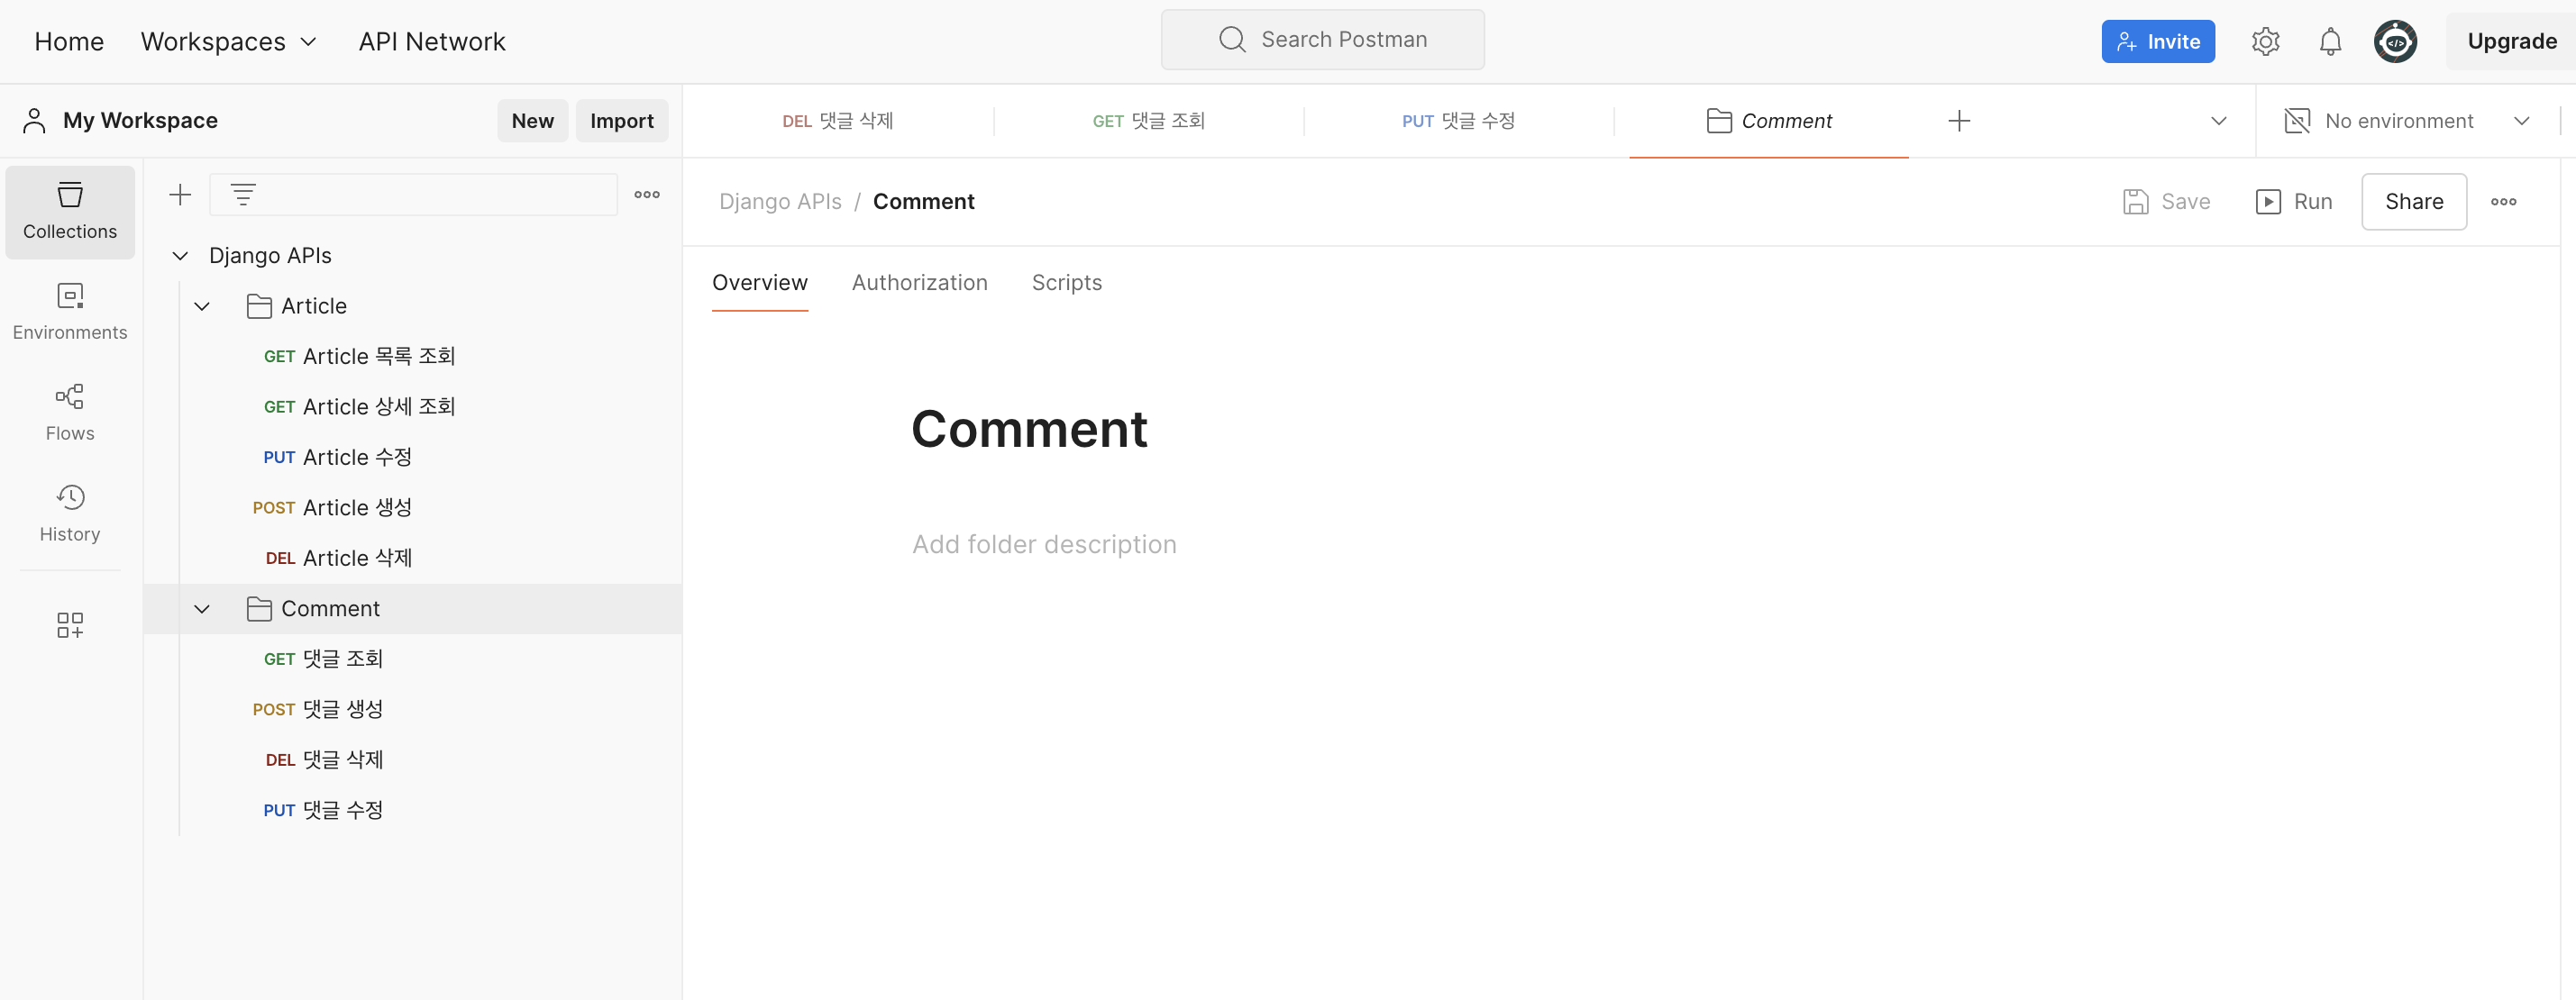
Task: Click the create new collection plus icon
Action: (x=180, y=195)
